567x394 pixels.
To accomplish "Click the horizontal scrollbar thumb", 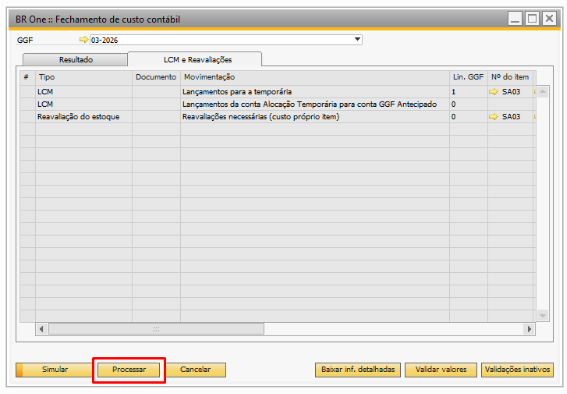I will pos(156,329).
